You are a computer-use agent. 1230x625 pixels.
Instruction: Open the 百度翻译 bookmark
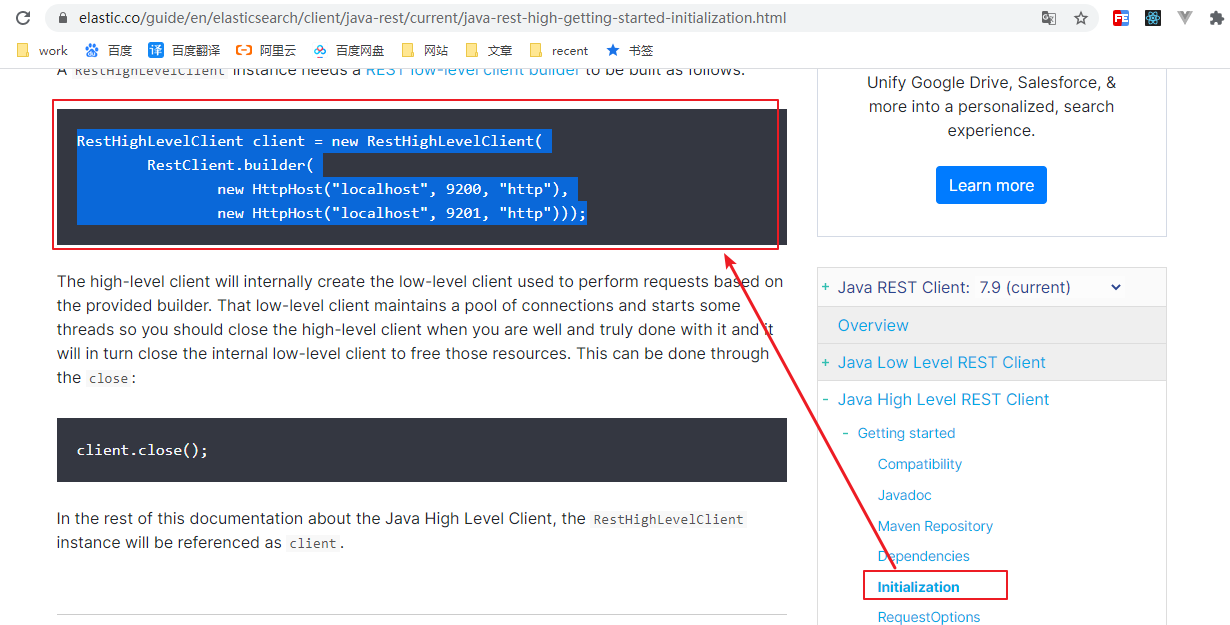[184, 50]
